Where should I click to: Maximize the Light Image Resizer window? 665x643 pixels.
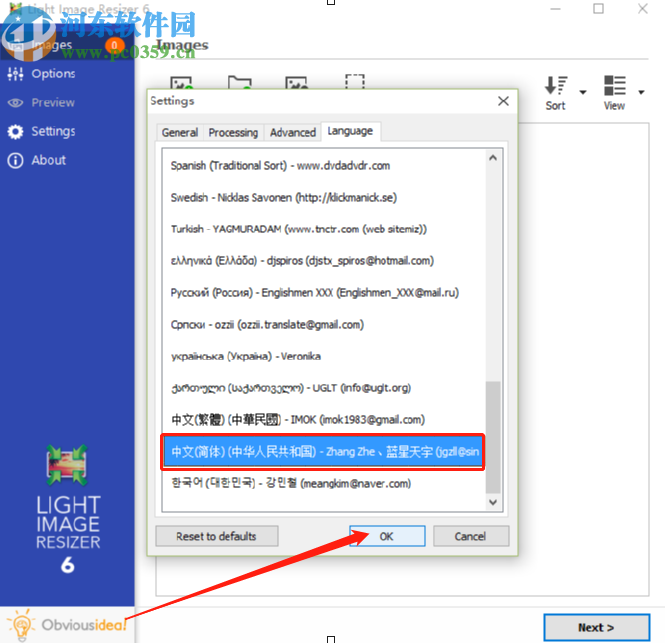[598, 8]
